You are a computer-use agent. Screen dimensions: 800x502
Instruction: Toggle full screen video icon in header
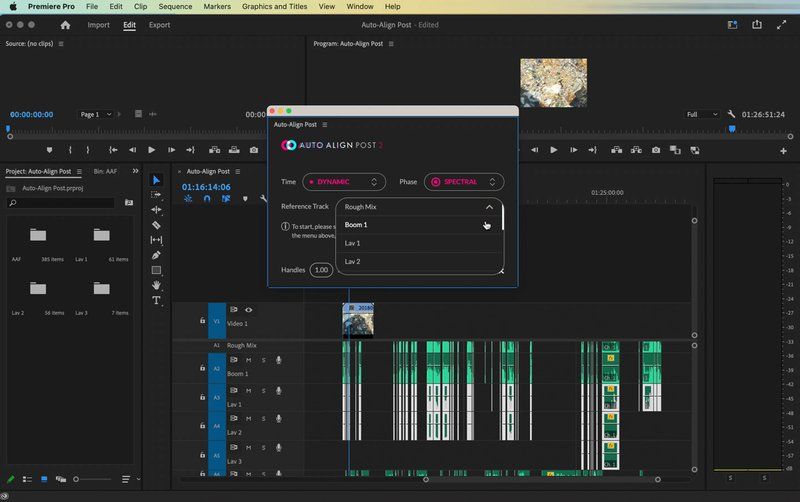coord(781,24)
